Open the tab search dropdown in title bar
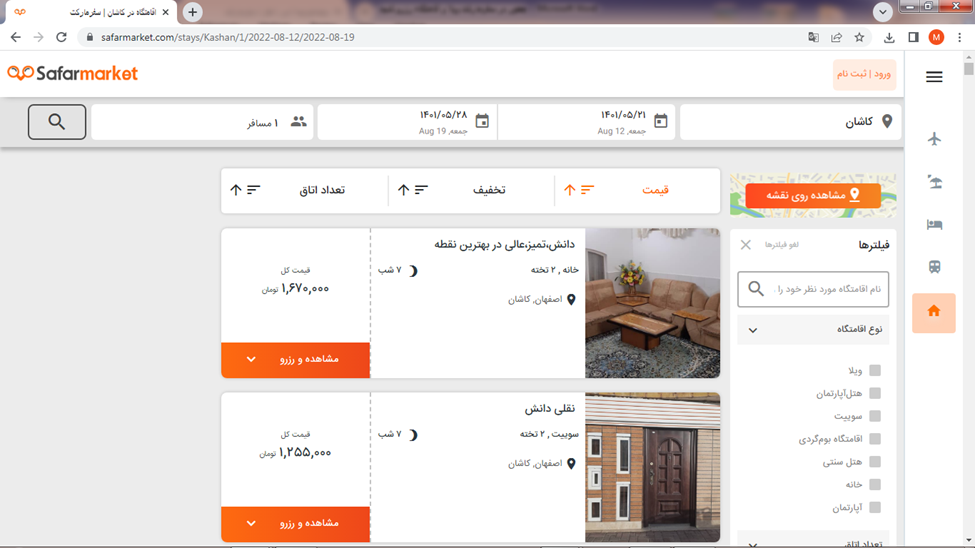The image size is (975, 548). 882,12
